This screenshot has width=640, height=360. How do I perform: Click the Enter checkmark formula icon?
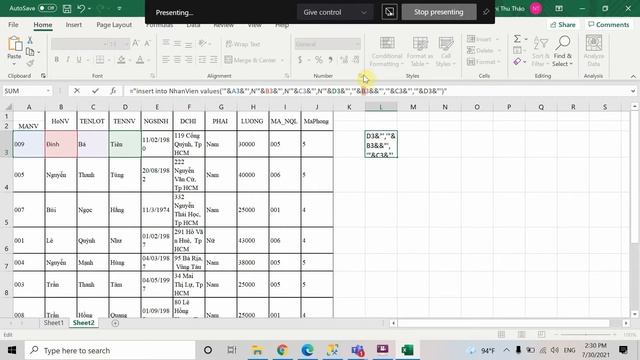click(95, 91)
